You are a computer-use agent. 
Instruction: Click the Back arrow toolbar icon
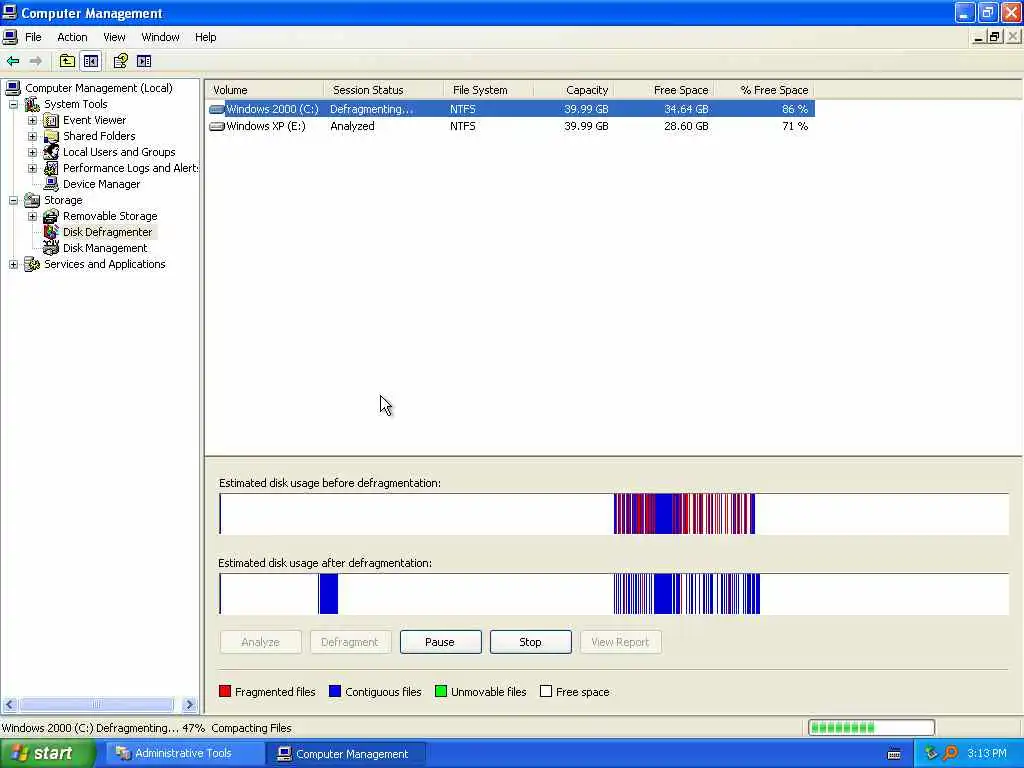pos(13,61)
